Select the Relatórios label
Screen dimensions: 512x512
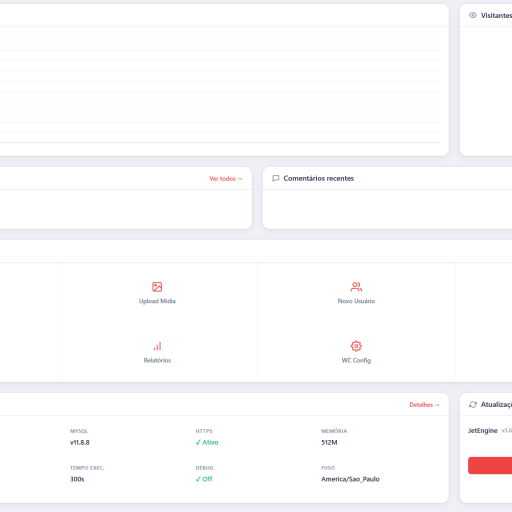(x=157, y=360)
